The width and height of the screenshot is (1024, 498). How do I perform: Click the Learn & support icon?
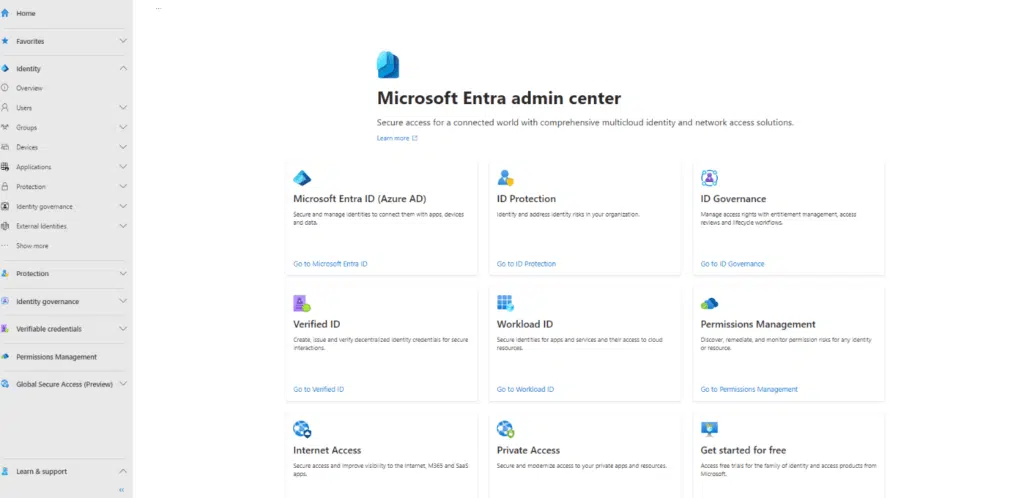pos(5,471)
